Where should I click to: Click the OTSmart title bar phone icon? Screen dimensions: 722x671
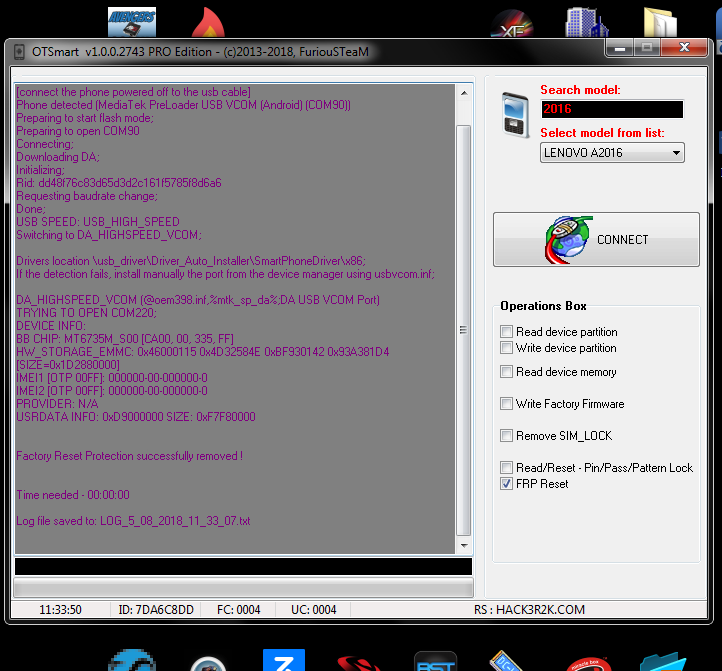tap(19, 52)
